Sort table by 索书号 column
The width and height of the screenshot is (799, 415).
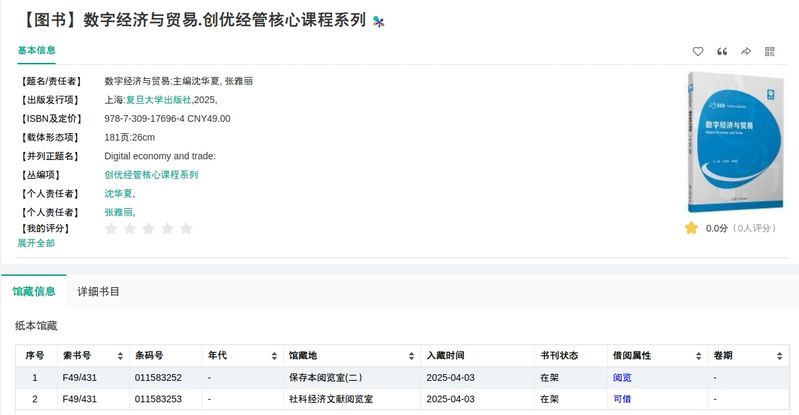point(121,356)
